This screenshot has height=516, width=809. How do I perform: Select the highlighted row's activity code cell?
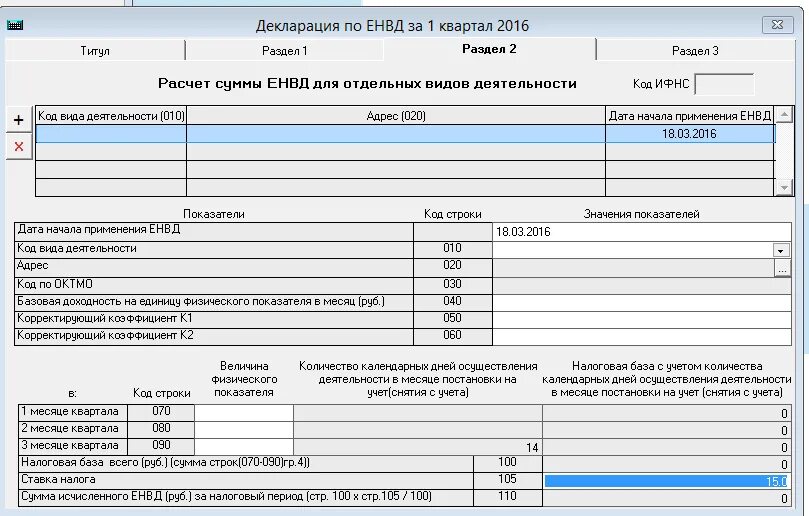[111, 134]
